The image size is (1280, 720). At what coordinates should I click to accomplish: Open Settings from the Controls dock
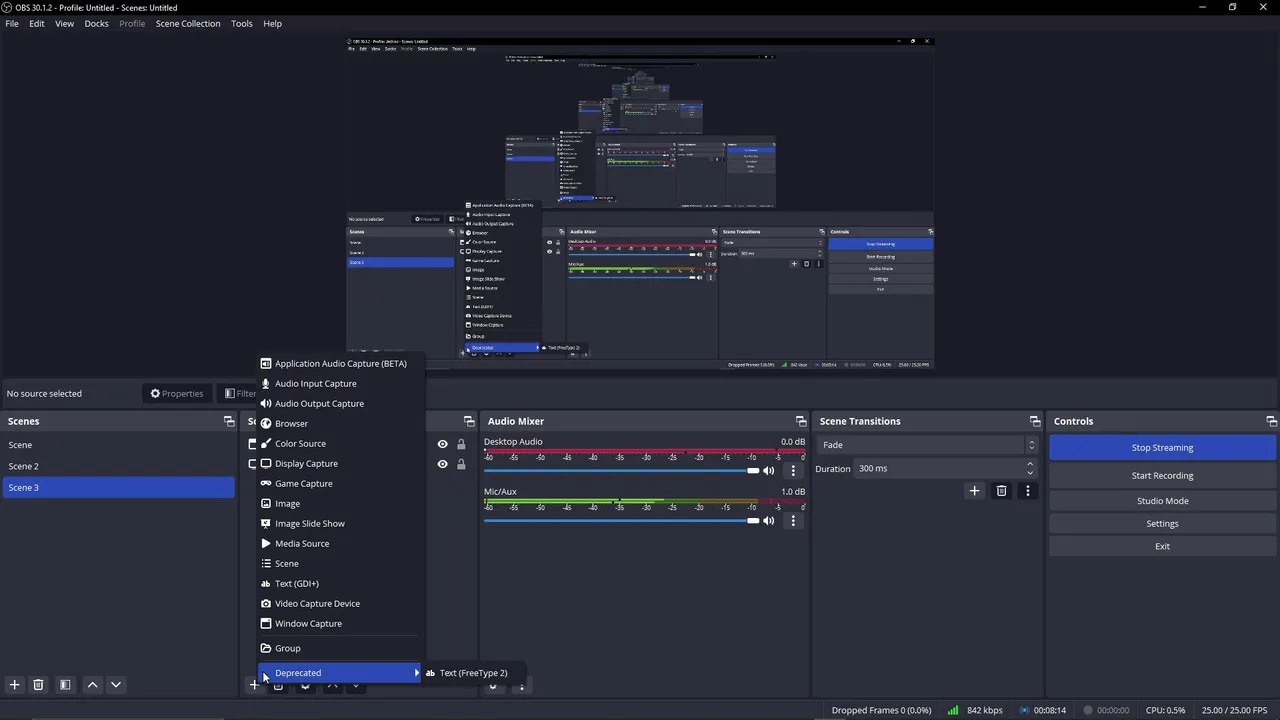click(1162, 524)
